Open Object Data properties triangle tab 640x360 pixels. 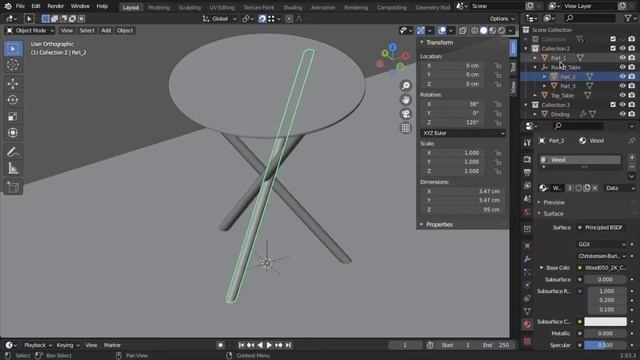pyautogui.click(x=527, y=311)
